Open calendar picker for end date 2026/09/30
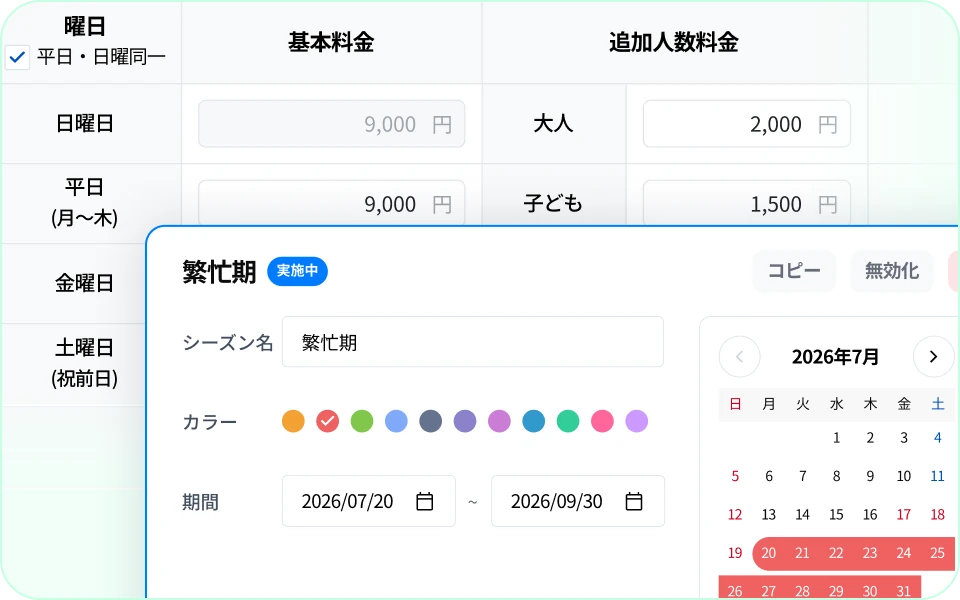Image resolution: width=960 pixels, height=600 pixels. point(634,501)
